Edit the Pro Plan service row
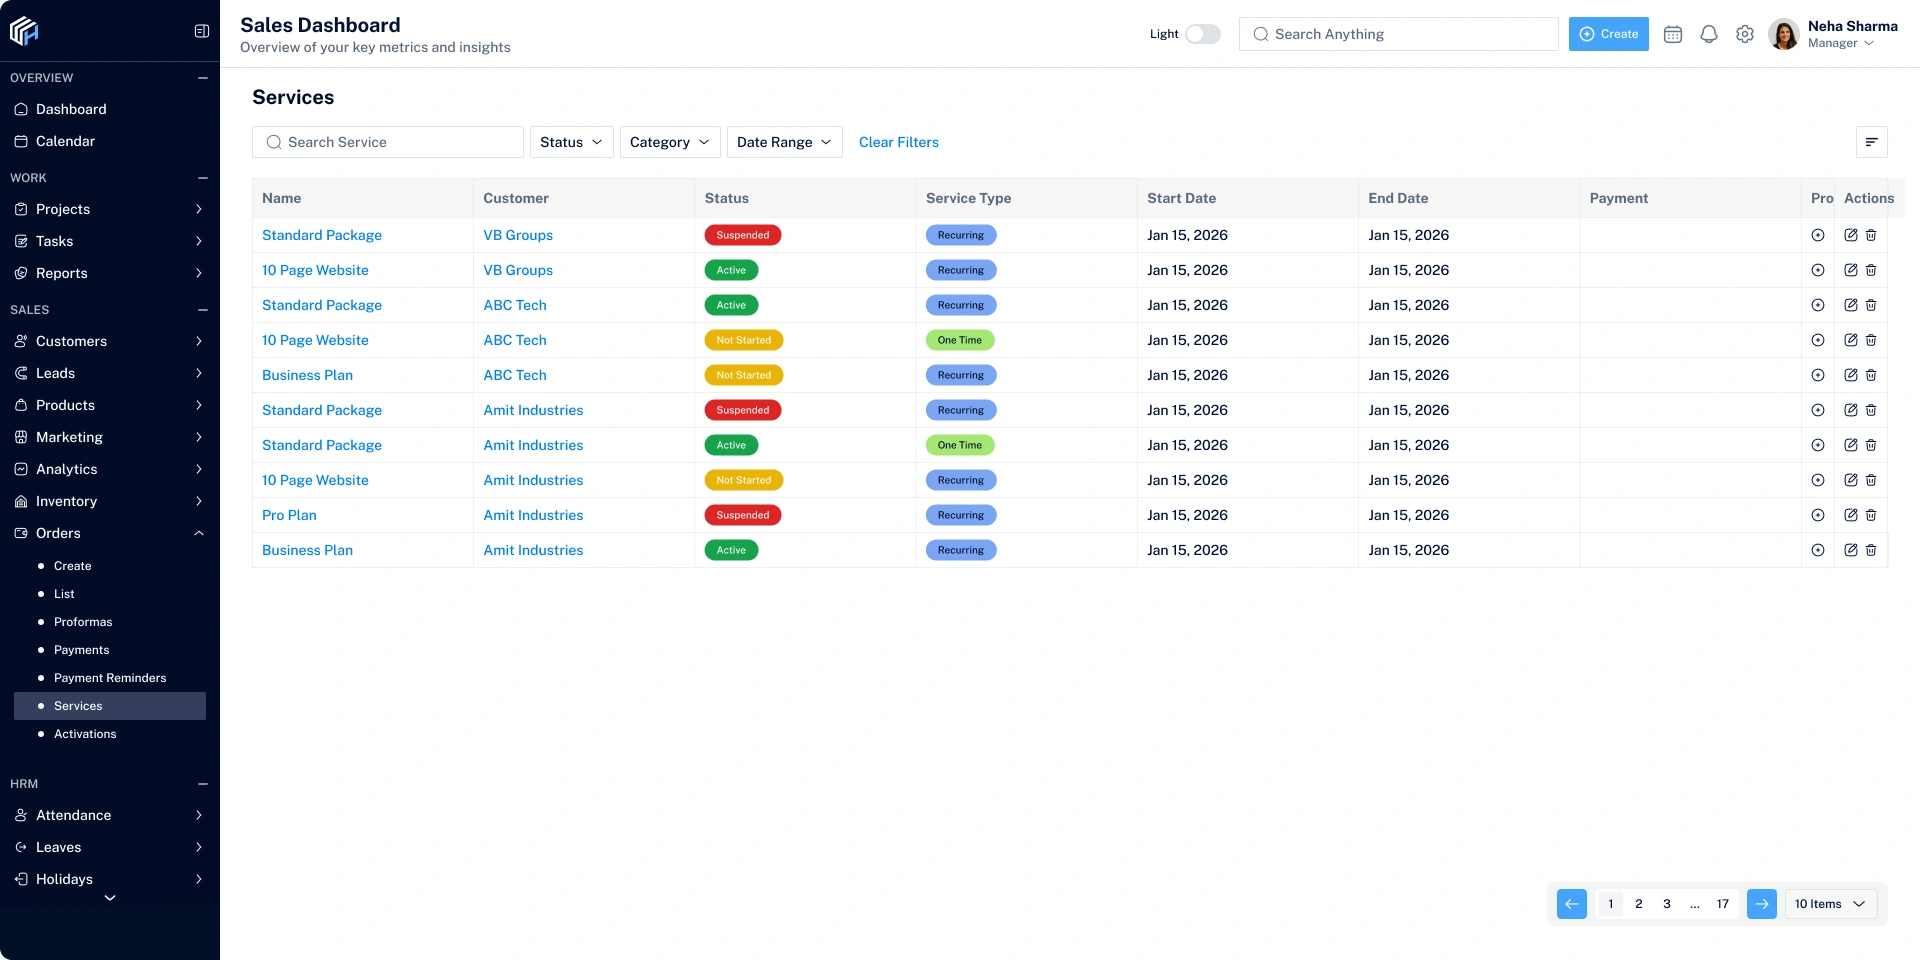 pyautogui.click(x=1851, y=515)
